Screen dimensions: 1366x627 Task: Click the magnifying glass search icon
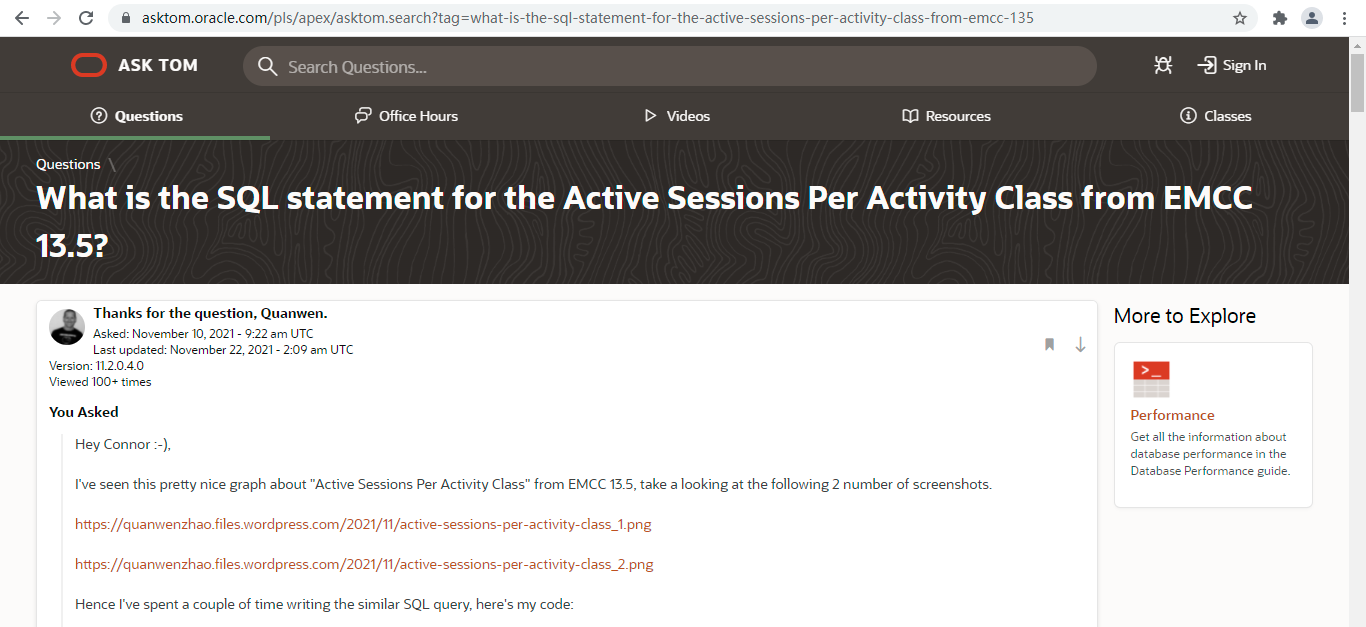267,67
